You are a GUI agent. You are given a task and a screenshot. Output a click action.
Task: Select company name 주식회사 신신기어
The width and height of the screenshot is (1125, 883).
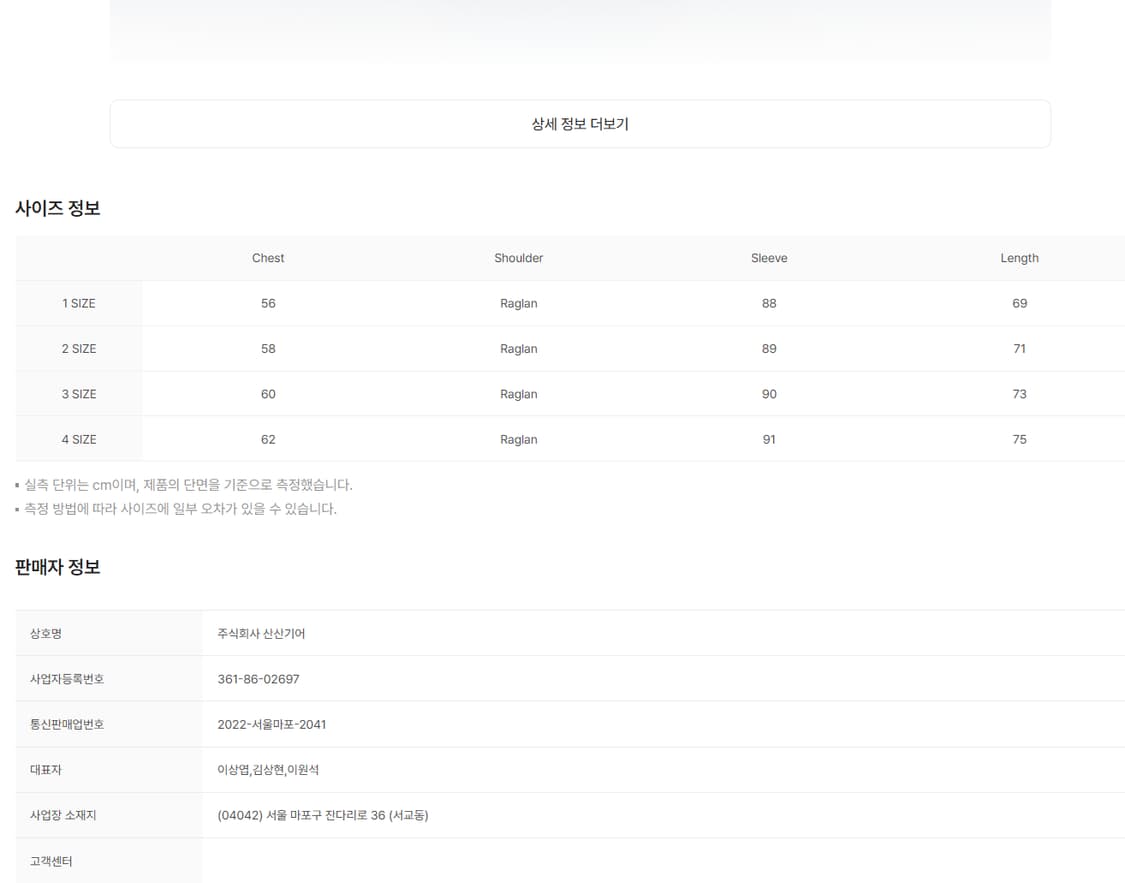pos(261,634)
